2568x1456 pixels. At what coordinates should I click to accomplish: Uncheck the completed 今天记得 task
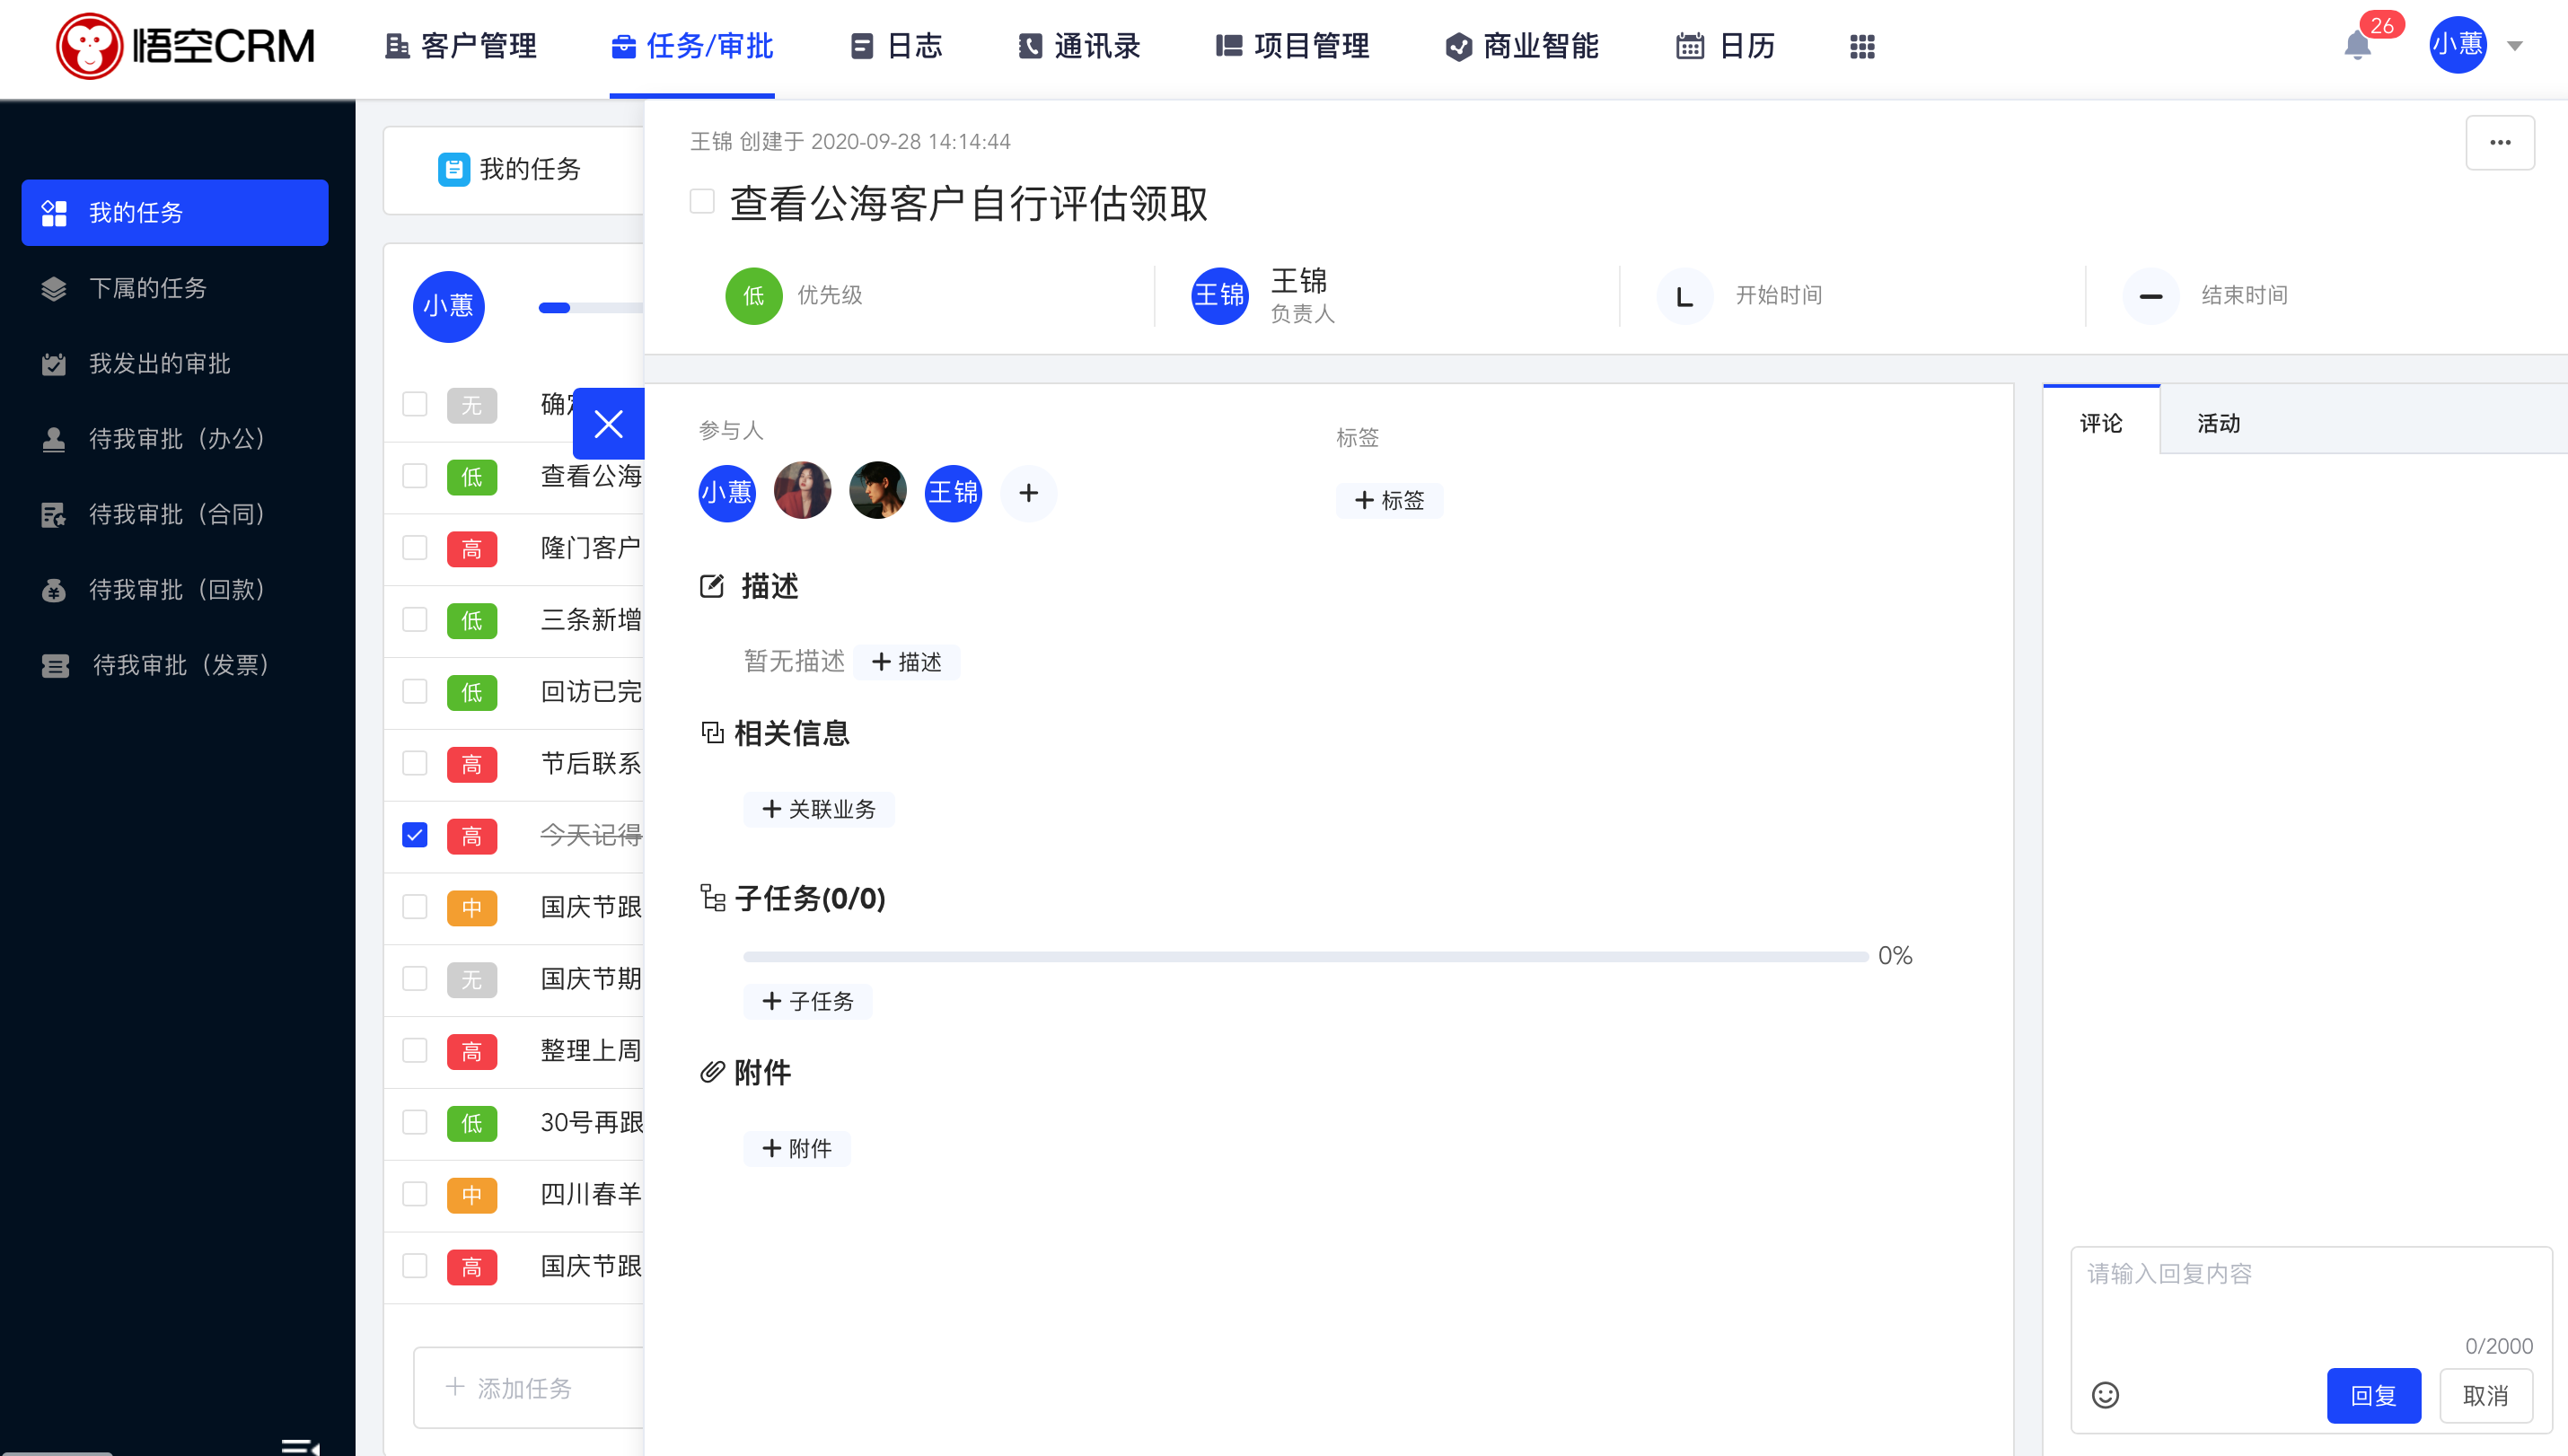414,835
